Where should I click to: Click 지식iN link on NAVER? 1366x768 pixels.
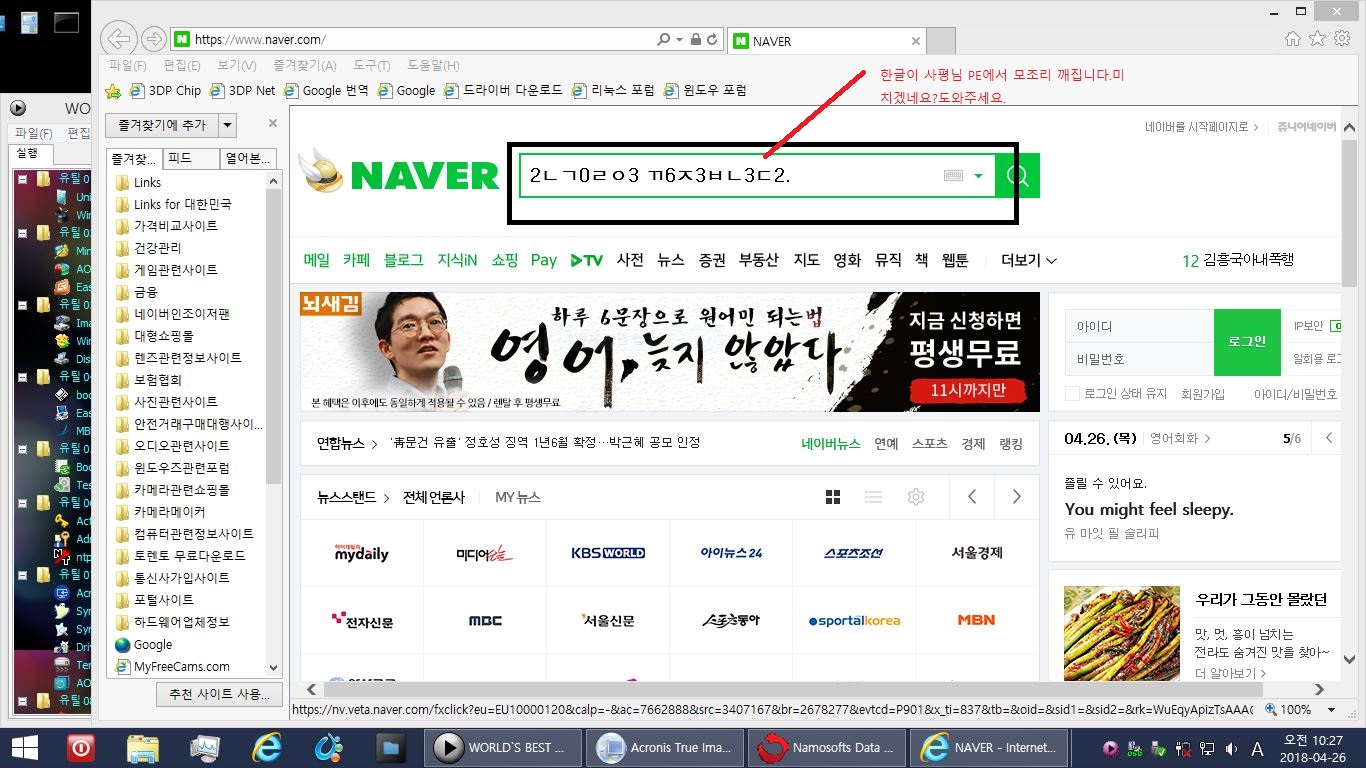[457, 260]
